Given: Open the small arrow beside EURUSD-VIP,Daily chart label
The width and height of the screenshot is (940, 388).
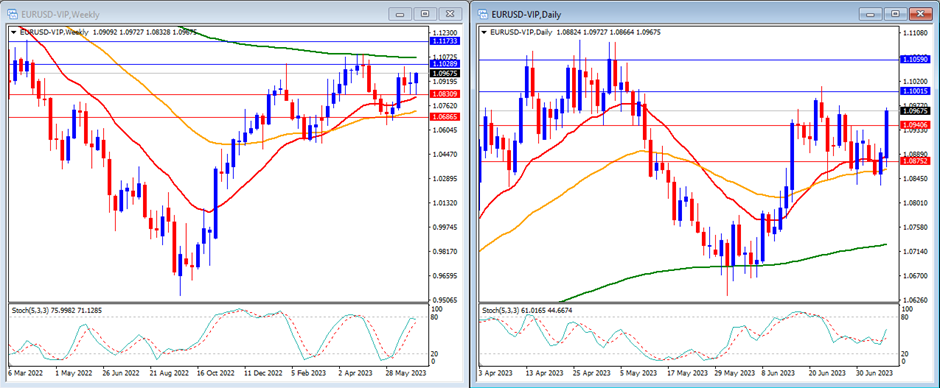Looking at the screenshot, I should click(484, 32).
